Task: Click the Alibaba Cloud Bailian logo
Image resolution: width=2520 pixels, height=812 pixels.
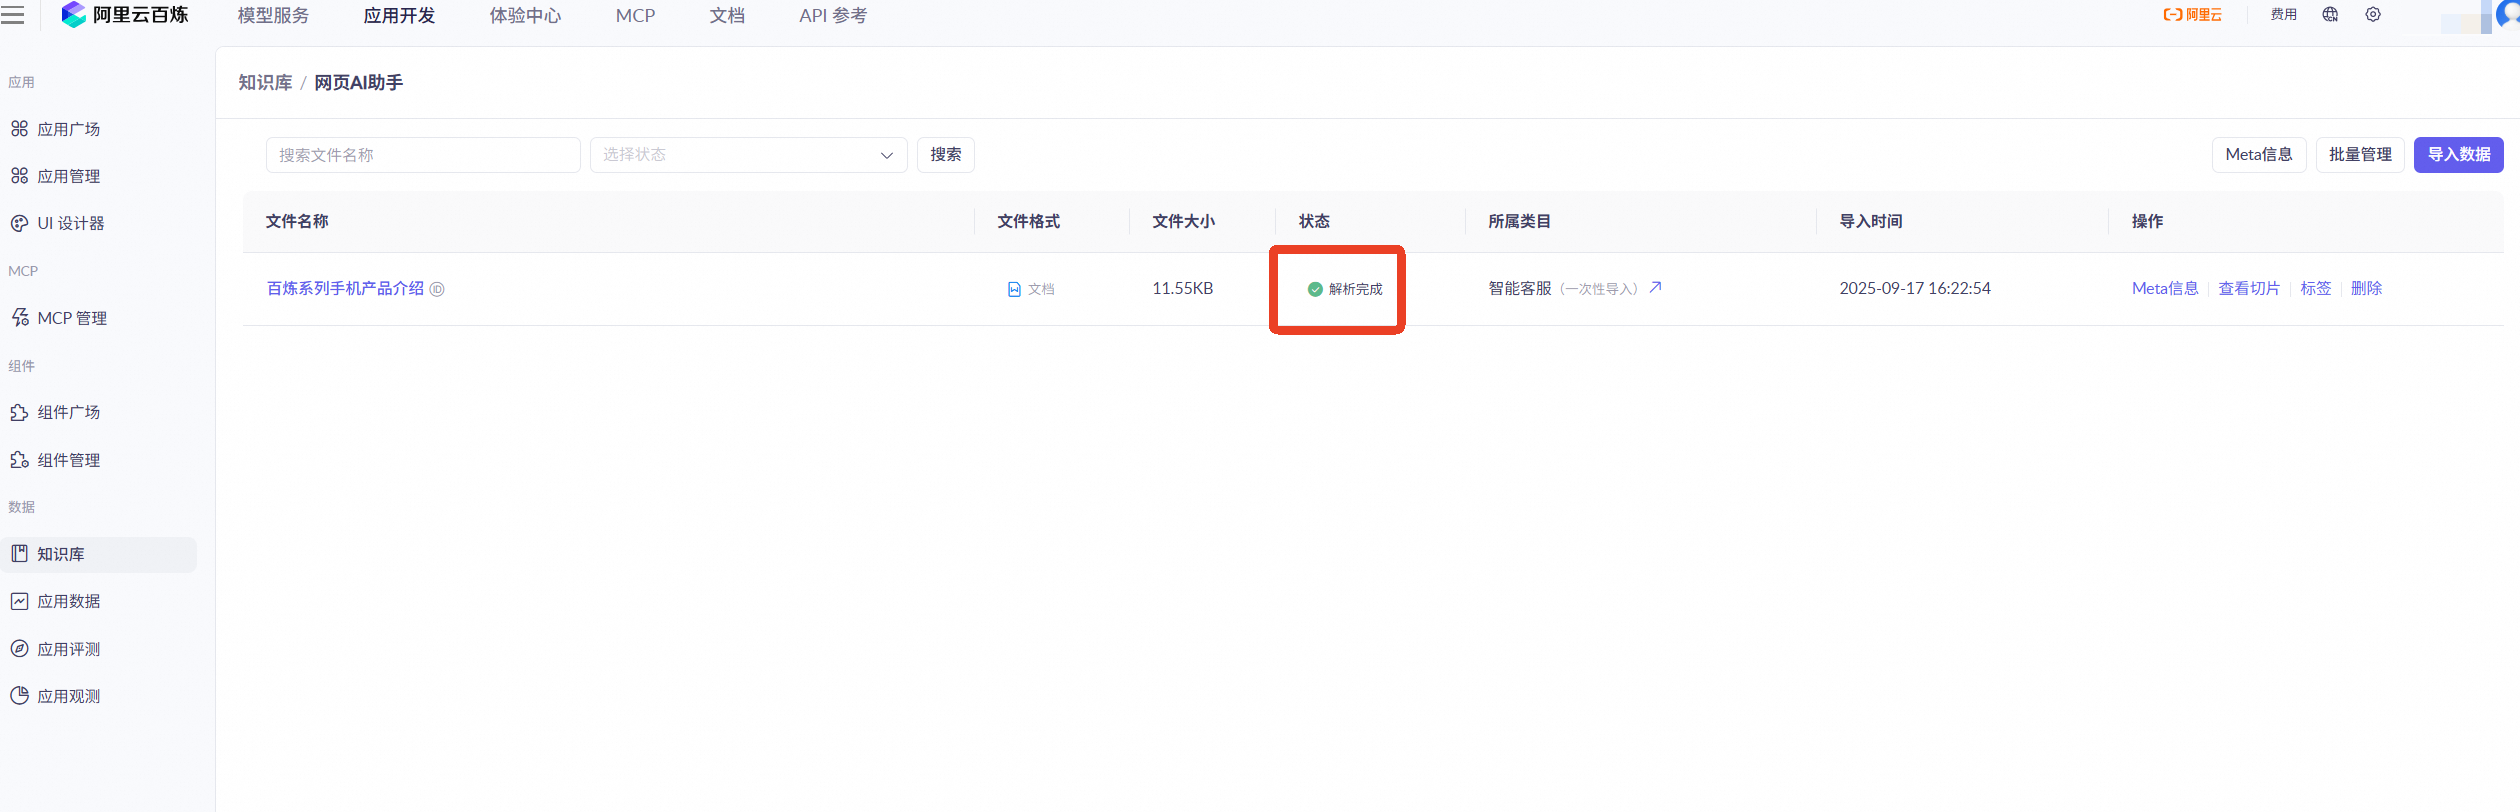Action: click(x=125, y=15)
